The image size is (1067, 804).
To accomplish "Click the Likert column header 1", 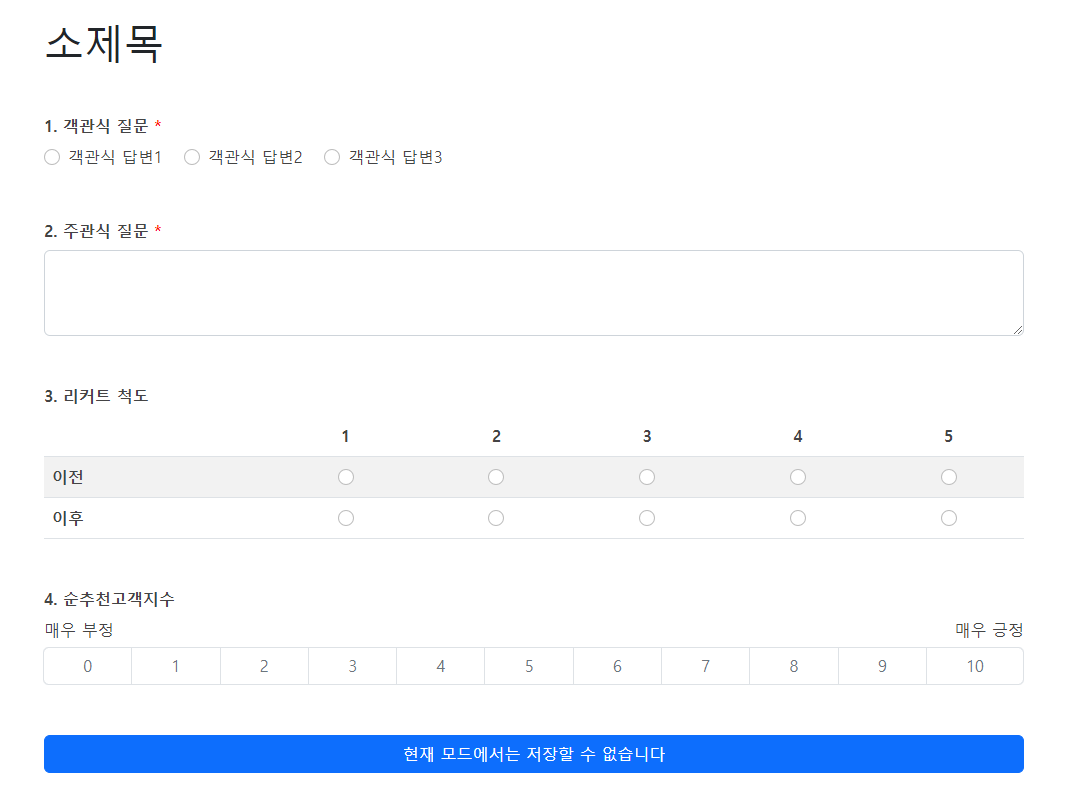I will point(346,436).
